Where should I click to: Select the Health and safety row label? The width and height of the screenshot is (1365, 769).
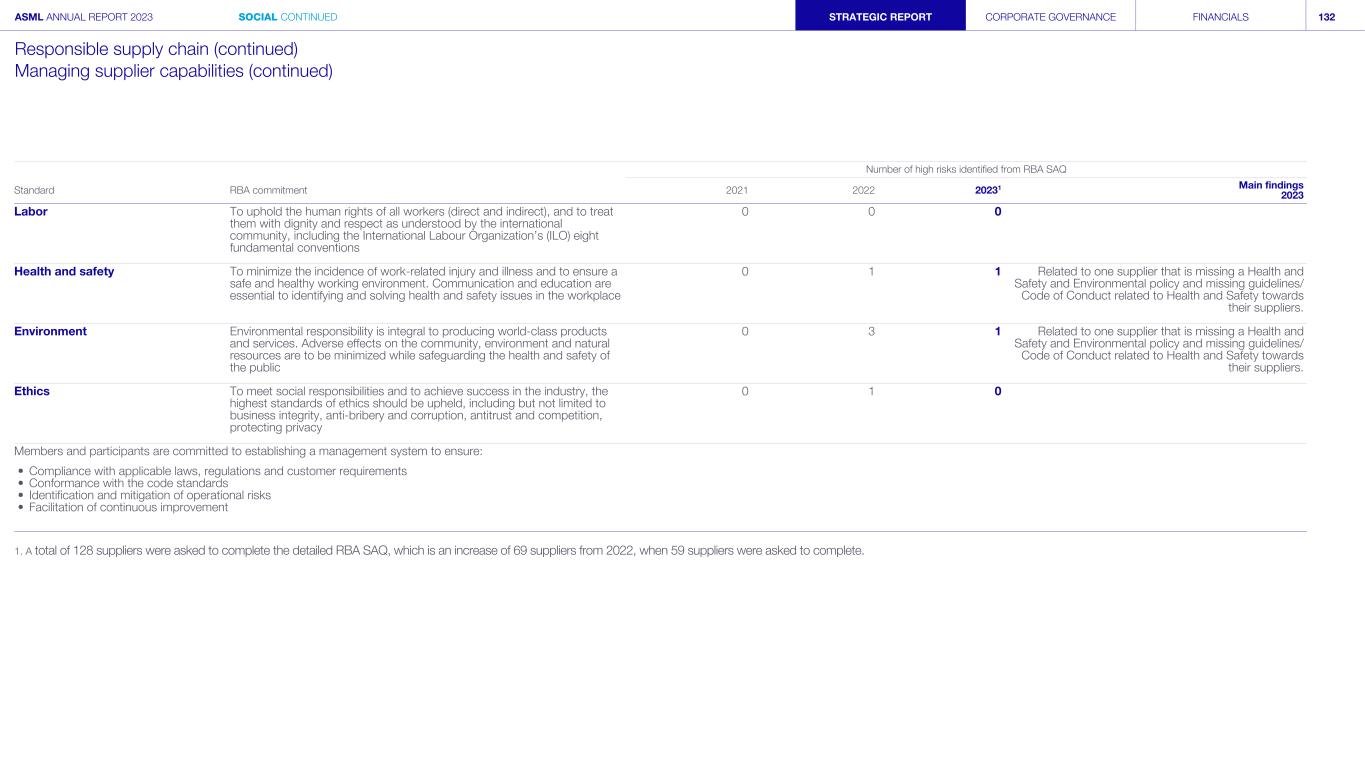pos(64,272)
